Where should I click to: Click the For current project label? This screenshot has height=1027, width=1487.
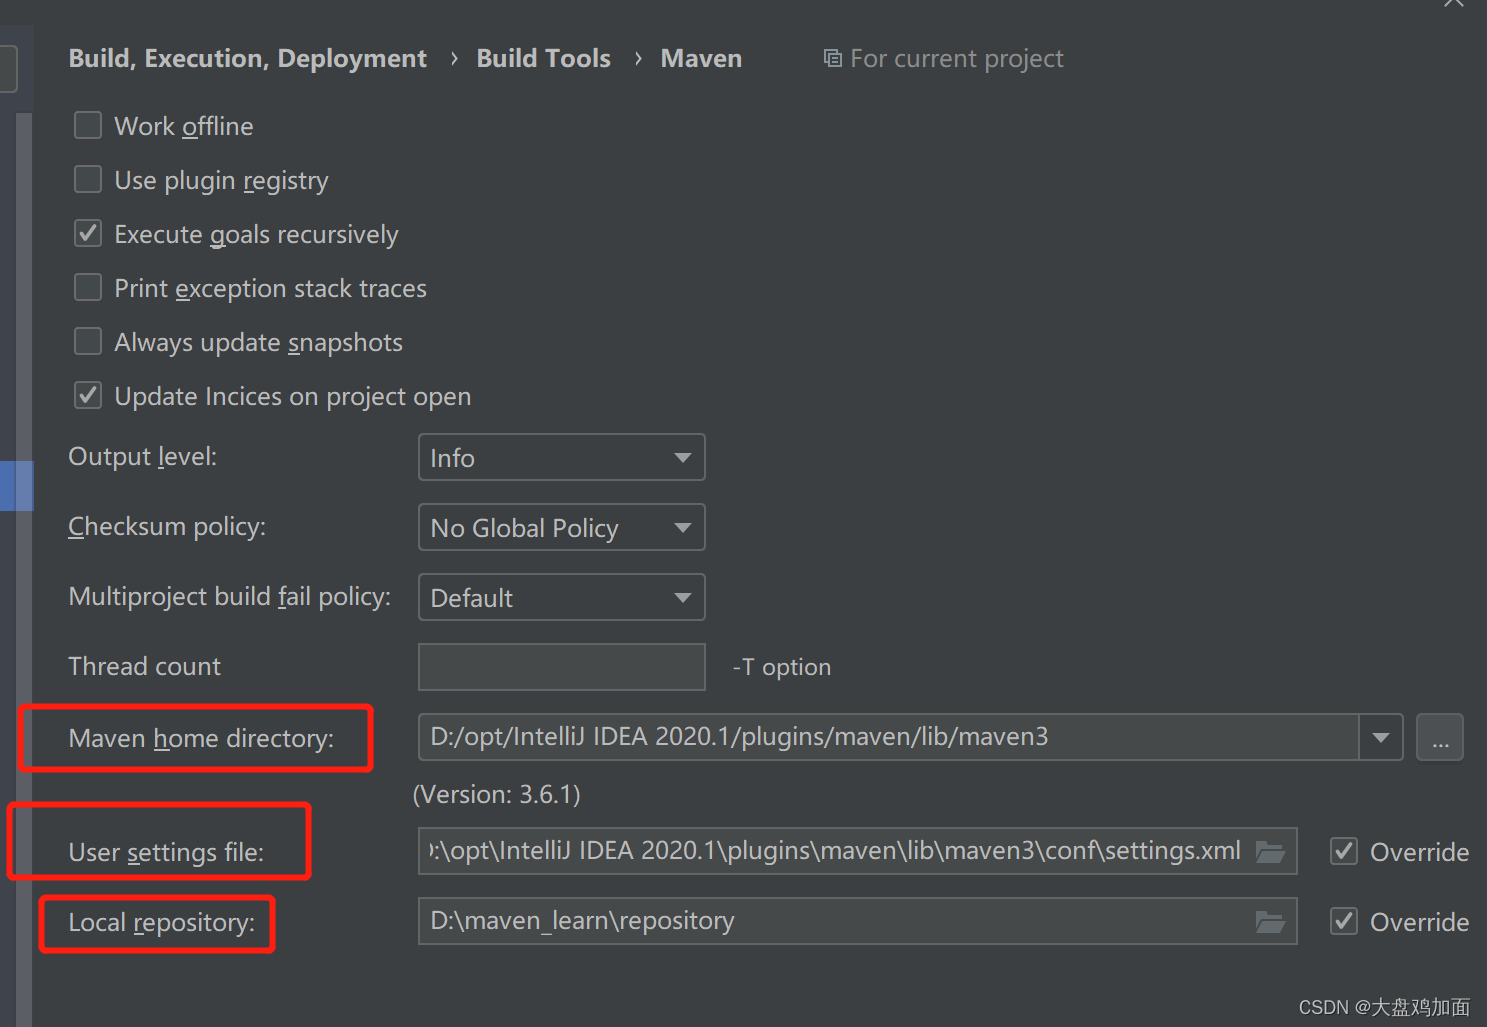coord(957,58)
